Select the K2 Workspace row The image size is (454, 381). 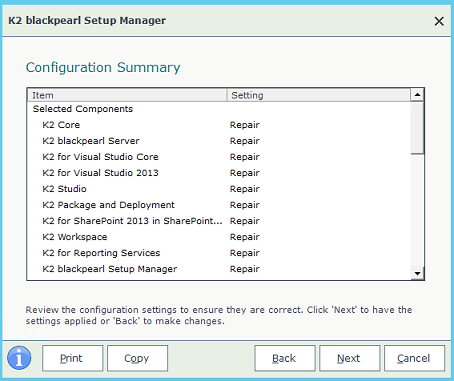(x=219, y=237)
